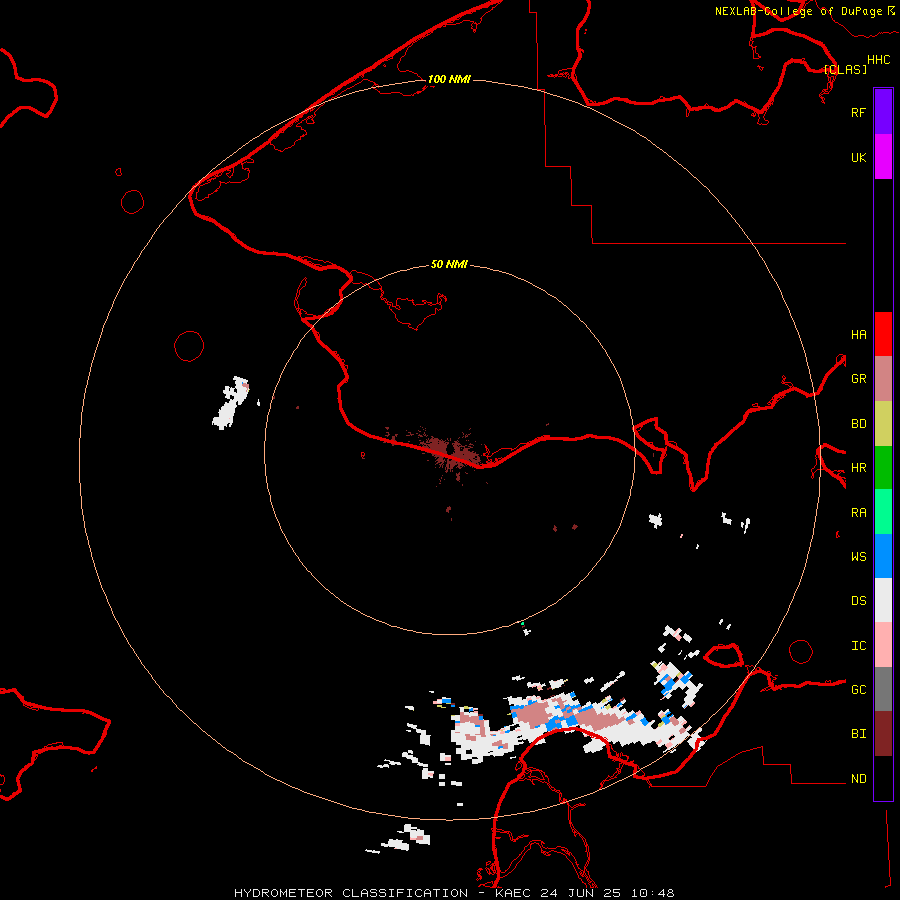Click the 100 NMI range ring label
Screen dimensions: 900x900
pyautogui.click(x=449, y=79)
